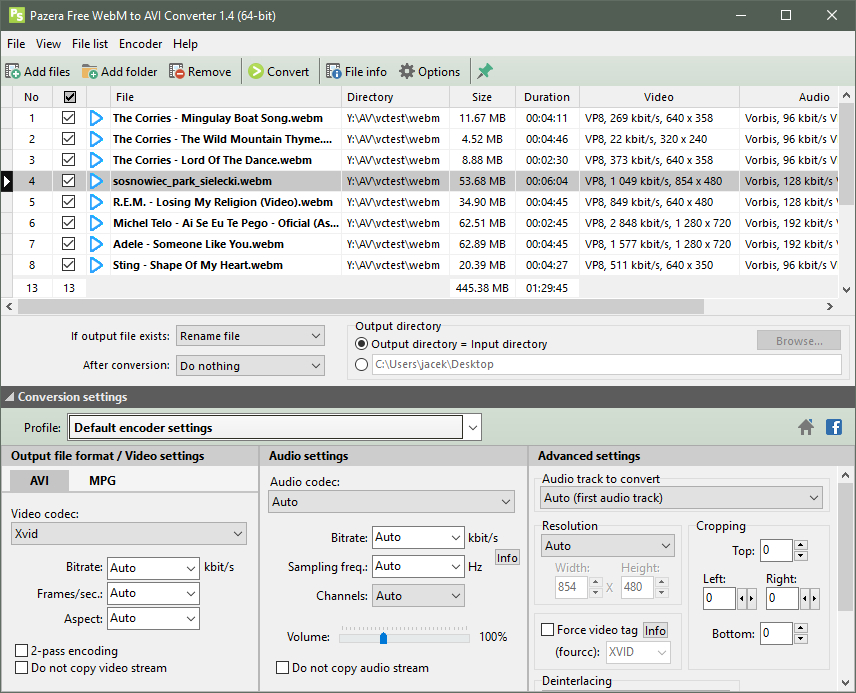Open the Encoder menu

[x=140, y=44]
